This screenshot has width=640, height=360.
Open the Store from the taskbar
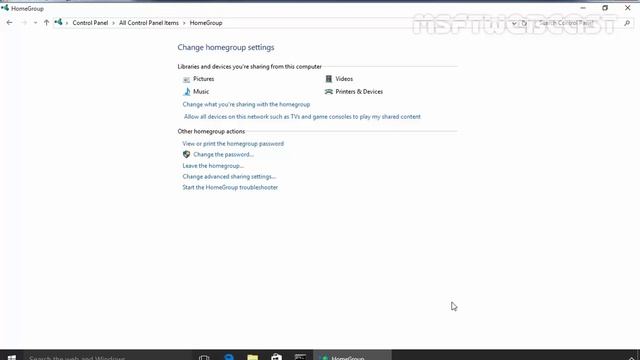pos(276,358)
